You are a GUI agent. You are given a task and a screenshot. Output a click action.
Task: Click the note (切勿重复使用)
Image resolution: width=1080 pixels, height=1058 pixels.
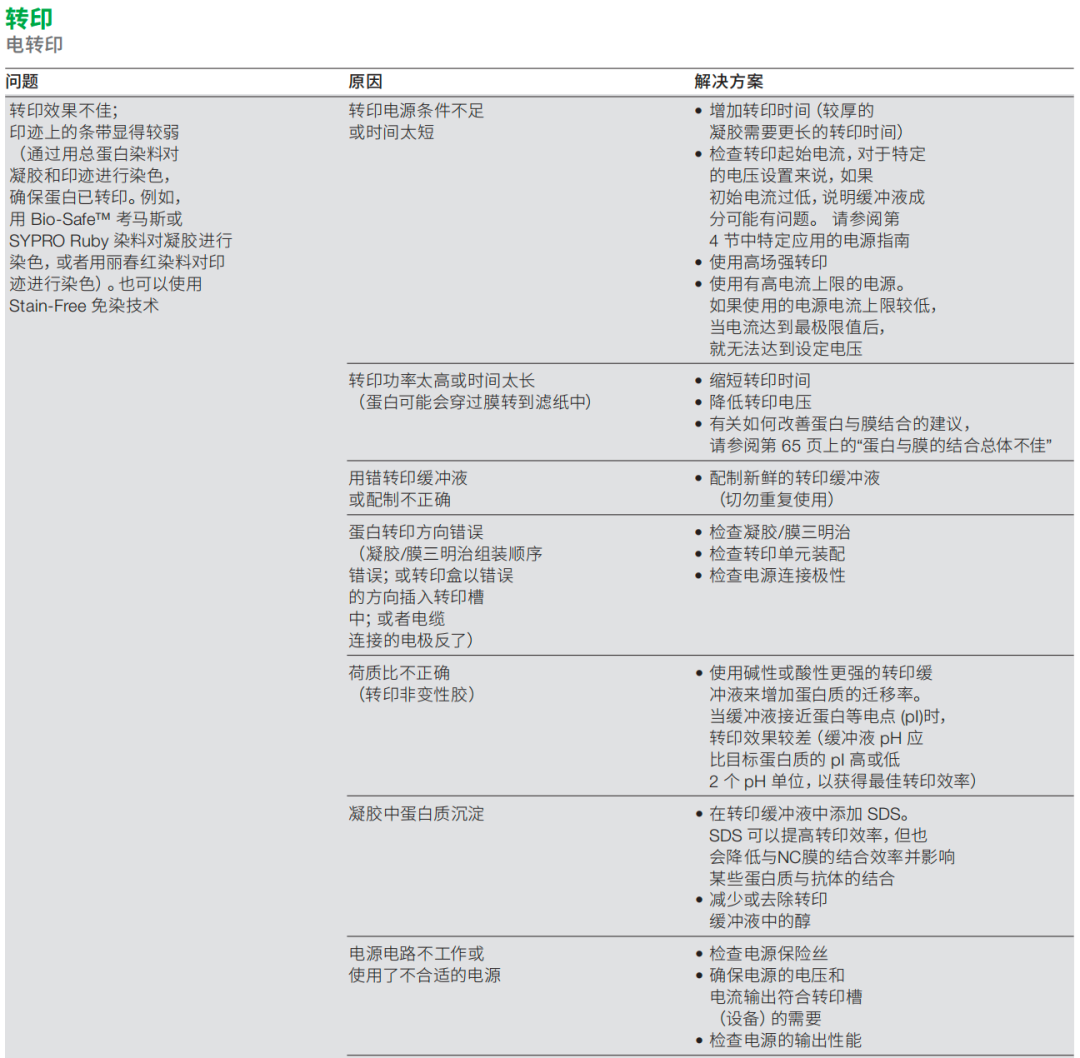[x=776, y=500]
